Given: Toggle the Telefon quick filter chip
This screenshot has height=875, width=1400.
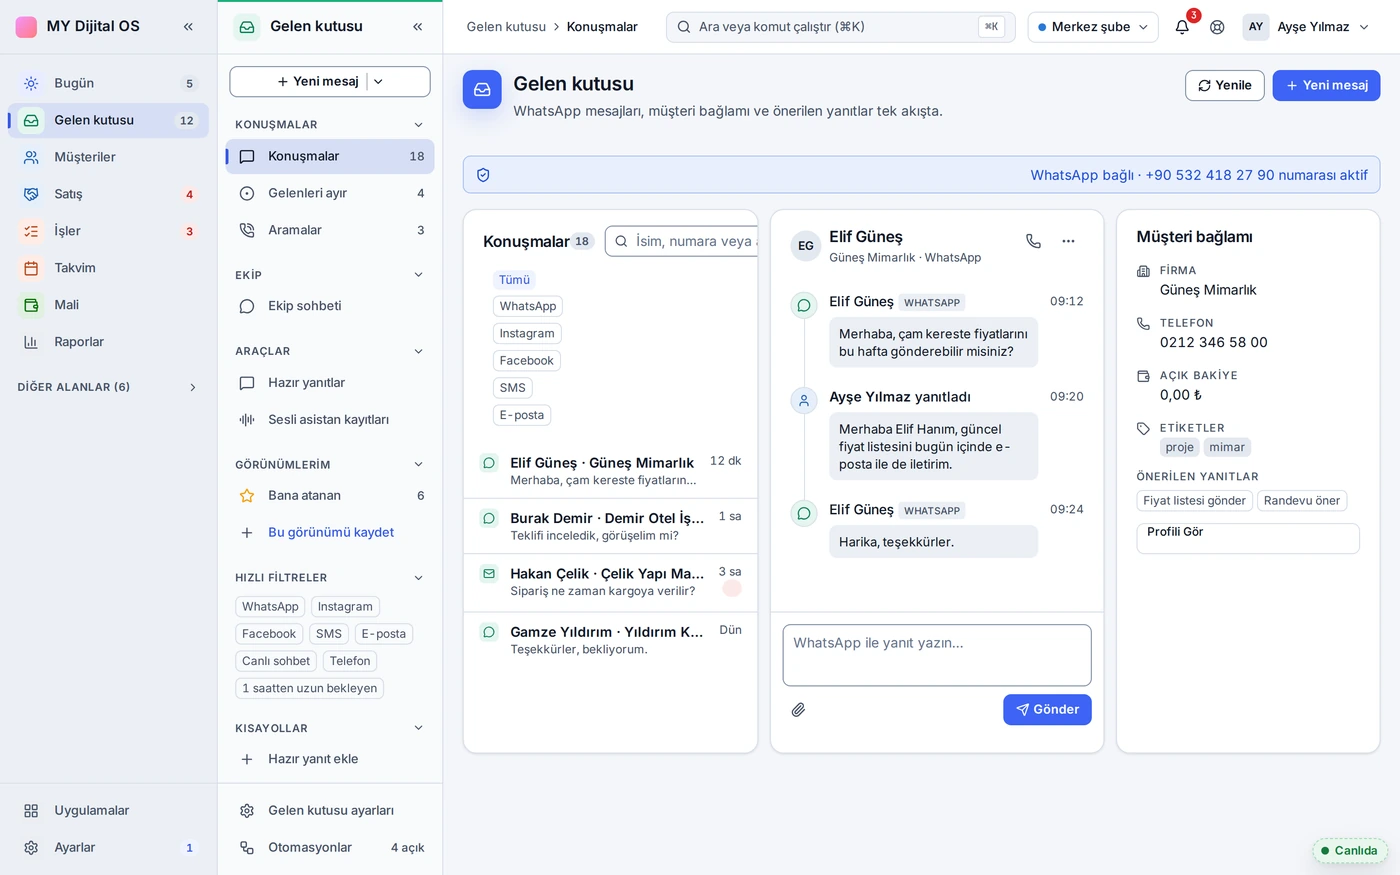Looking at the screenshot, I should click(x=350, y=661).
